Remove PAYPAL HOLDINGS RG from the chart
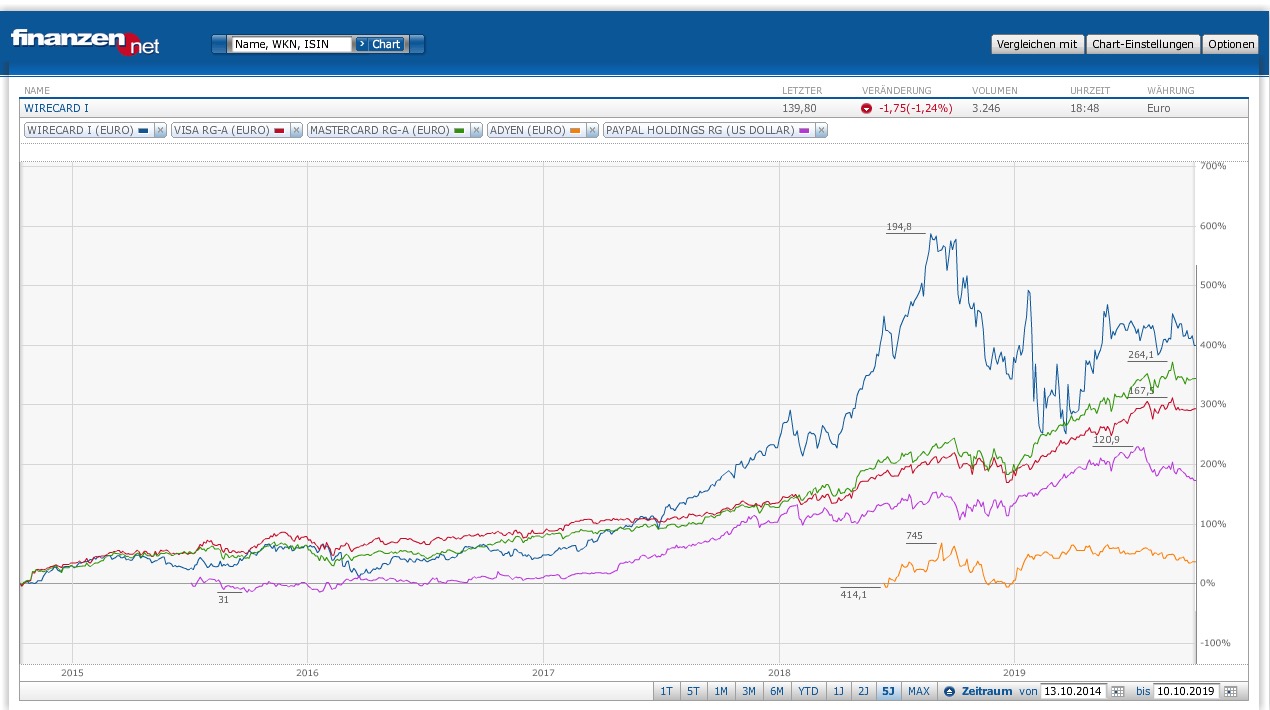1270x710 pixels. coord(820,130)
